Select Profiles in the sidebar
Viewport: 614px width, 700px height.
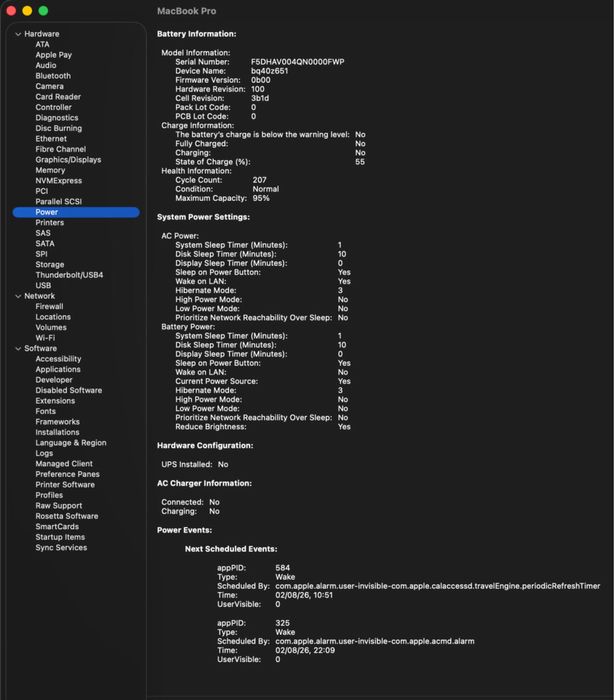pos(49,495)
